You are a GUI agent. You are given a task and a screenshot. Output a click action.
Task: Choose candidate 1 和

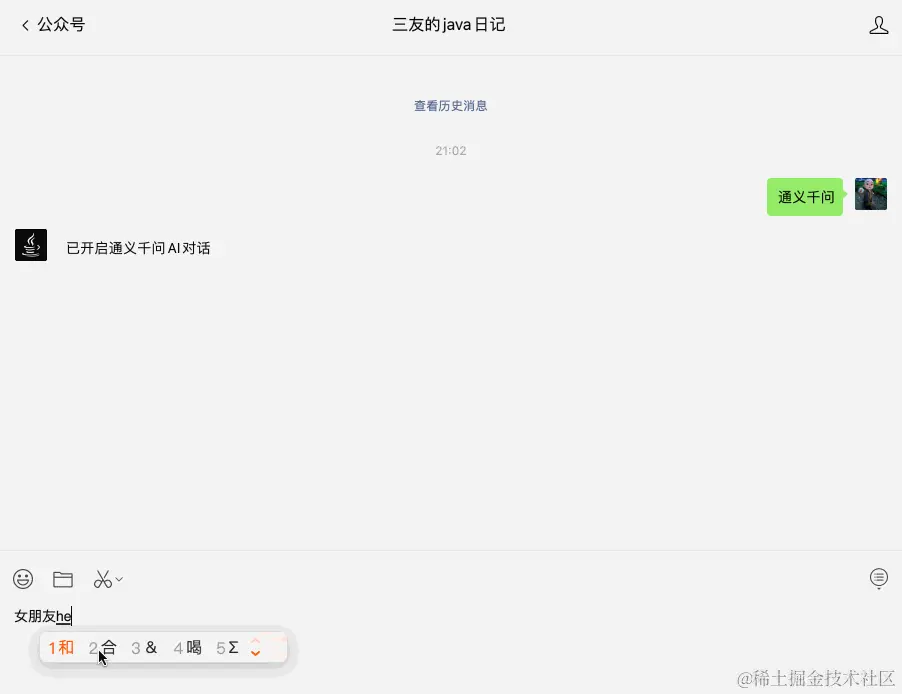pyautogui.click(x=61, y=648)
